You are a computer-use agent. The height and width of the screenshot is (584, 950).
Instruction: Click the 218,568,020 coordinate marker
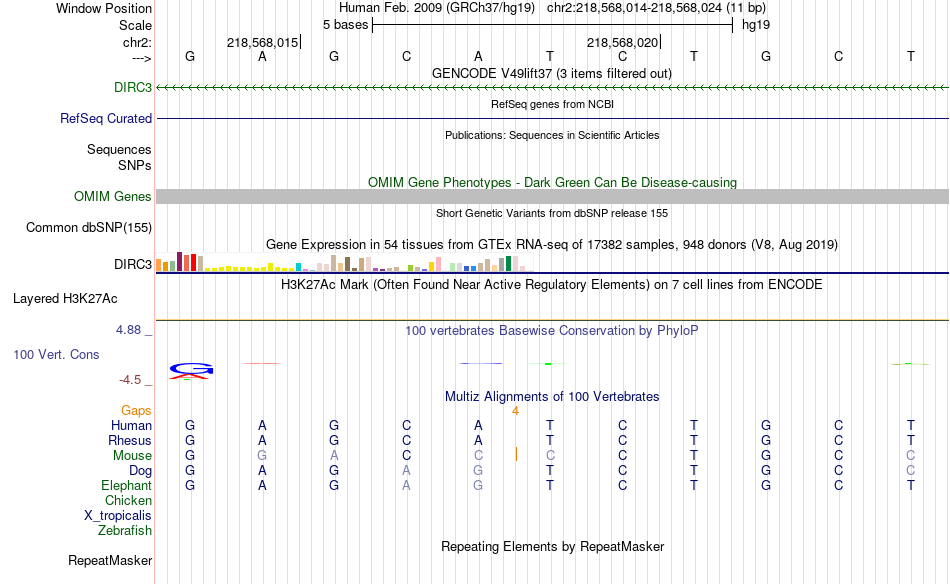tap(623, 42)
